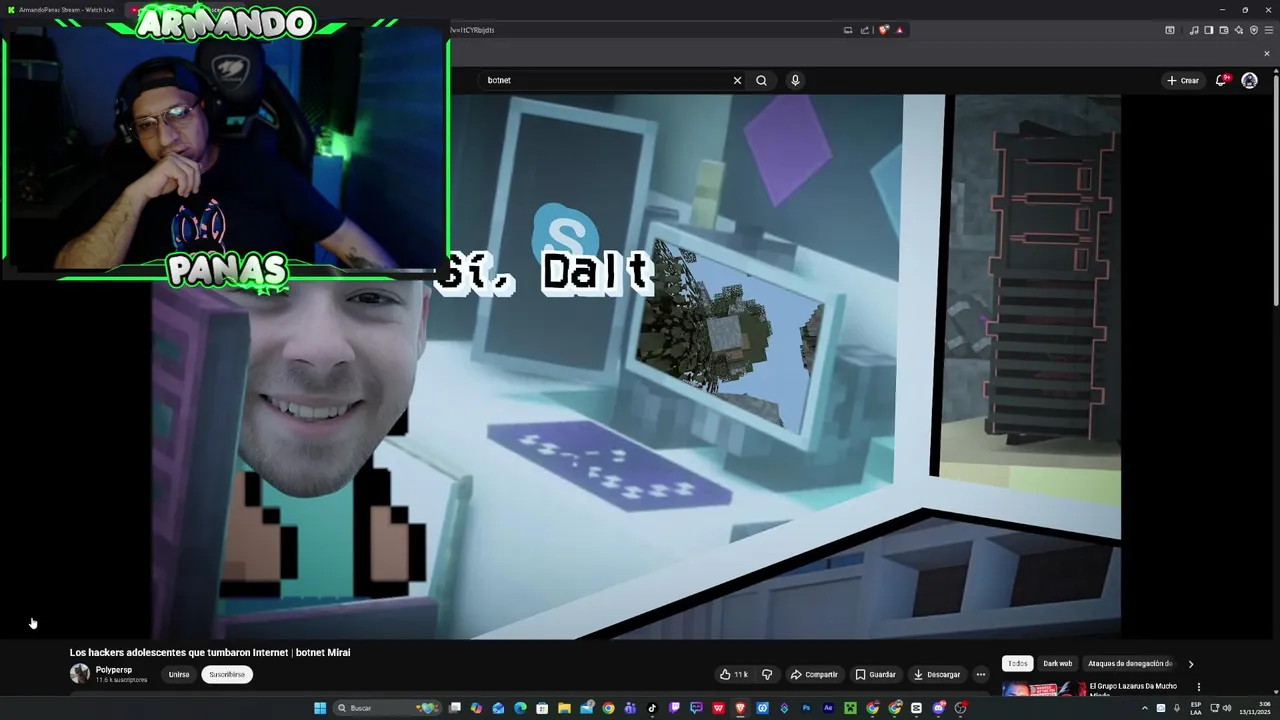The height and width of the screenshot is (720, 1280).
Task: Open the media/cast icon in address bar
Action: 848,30
